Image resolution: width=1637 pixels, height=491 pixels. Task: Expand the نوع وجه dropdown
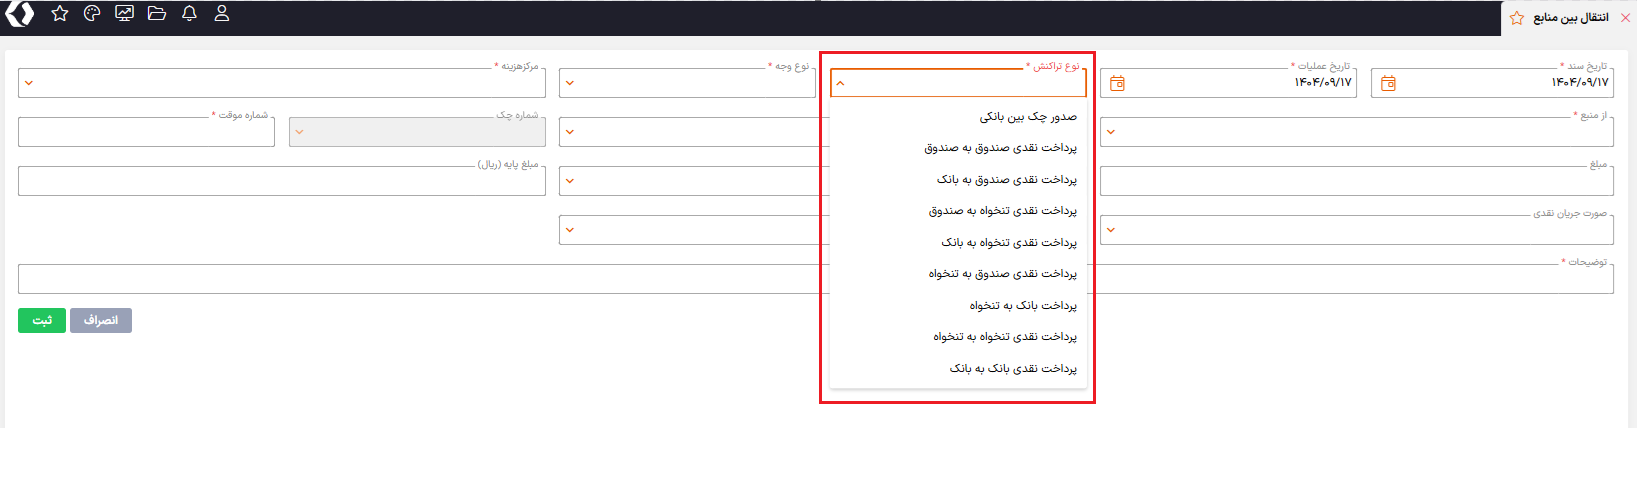(570, 83)
